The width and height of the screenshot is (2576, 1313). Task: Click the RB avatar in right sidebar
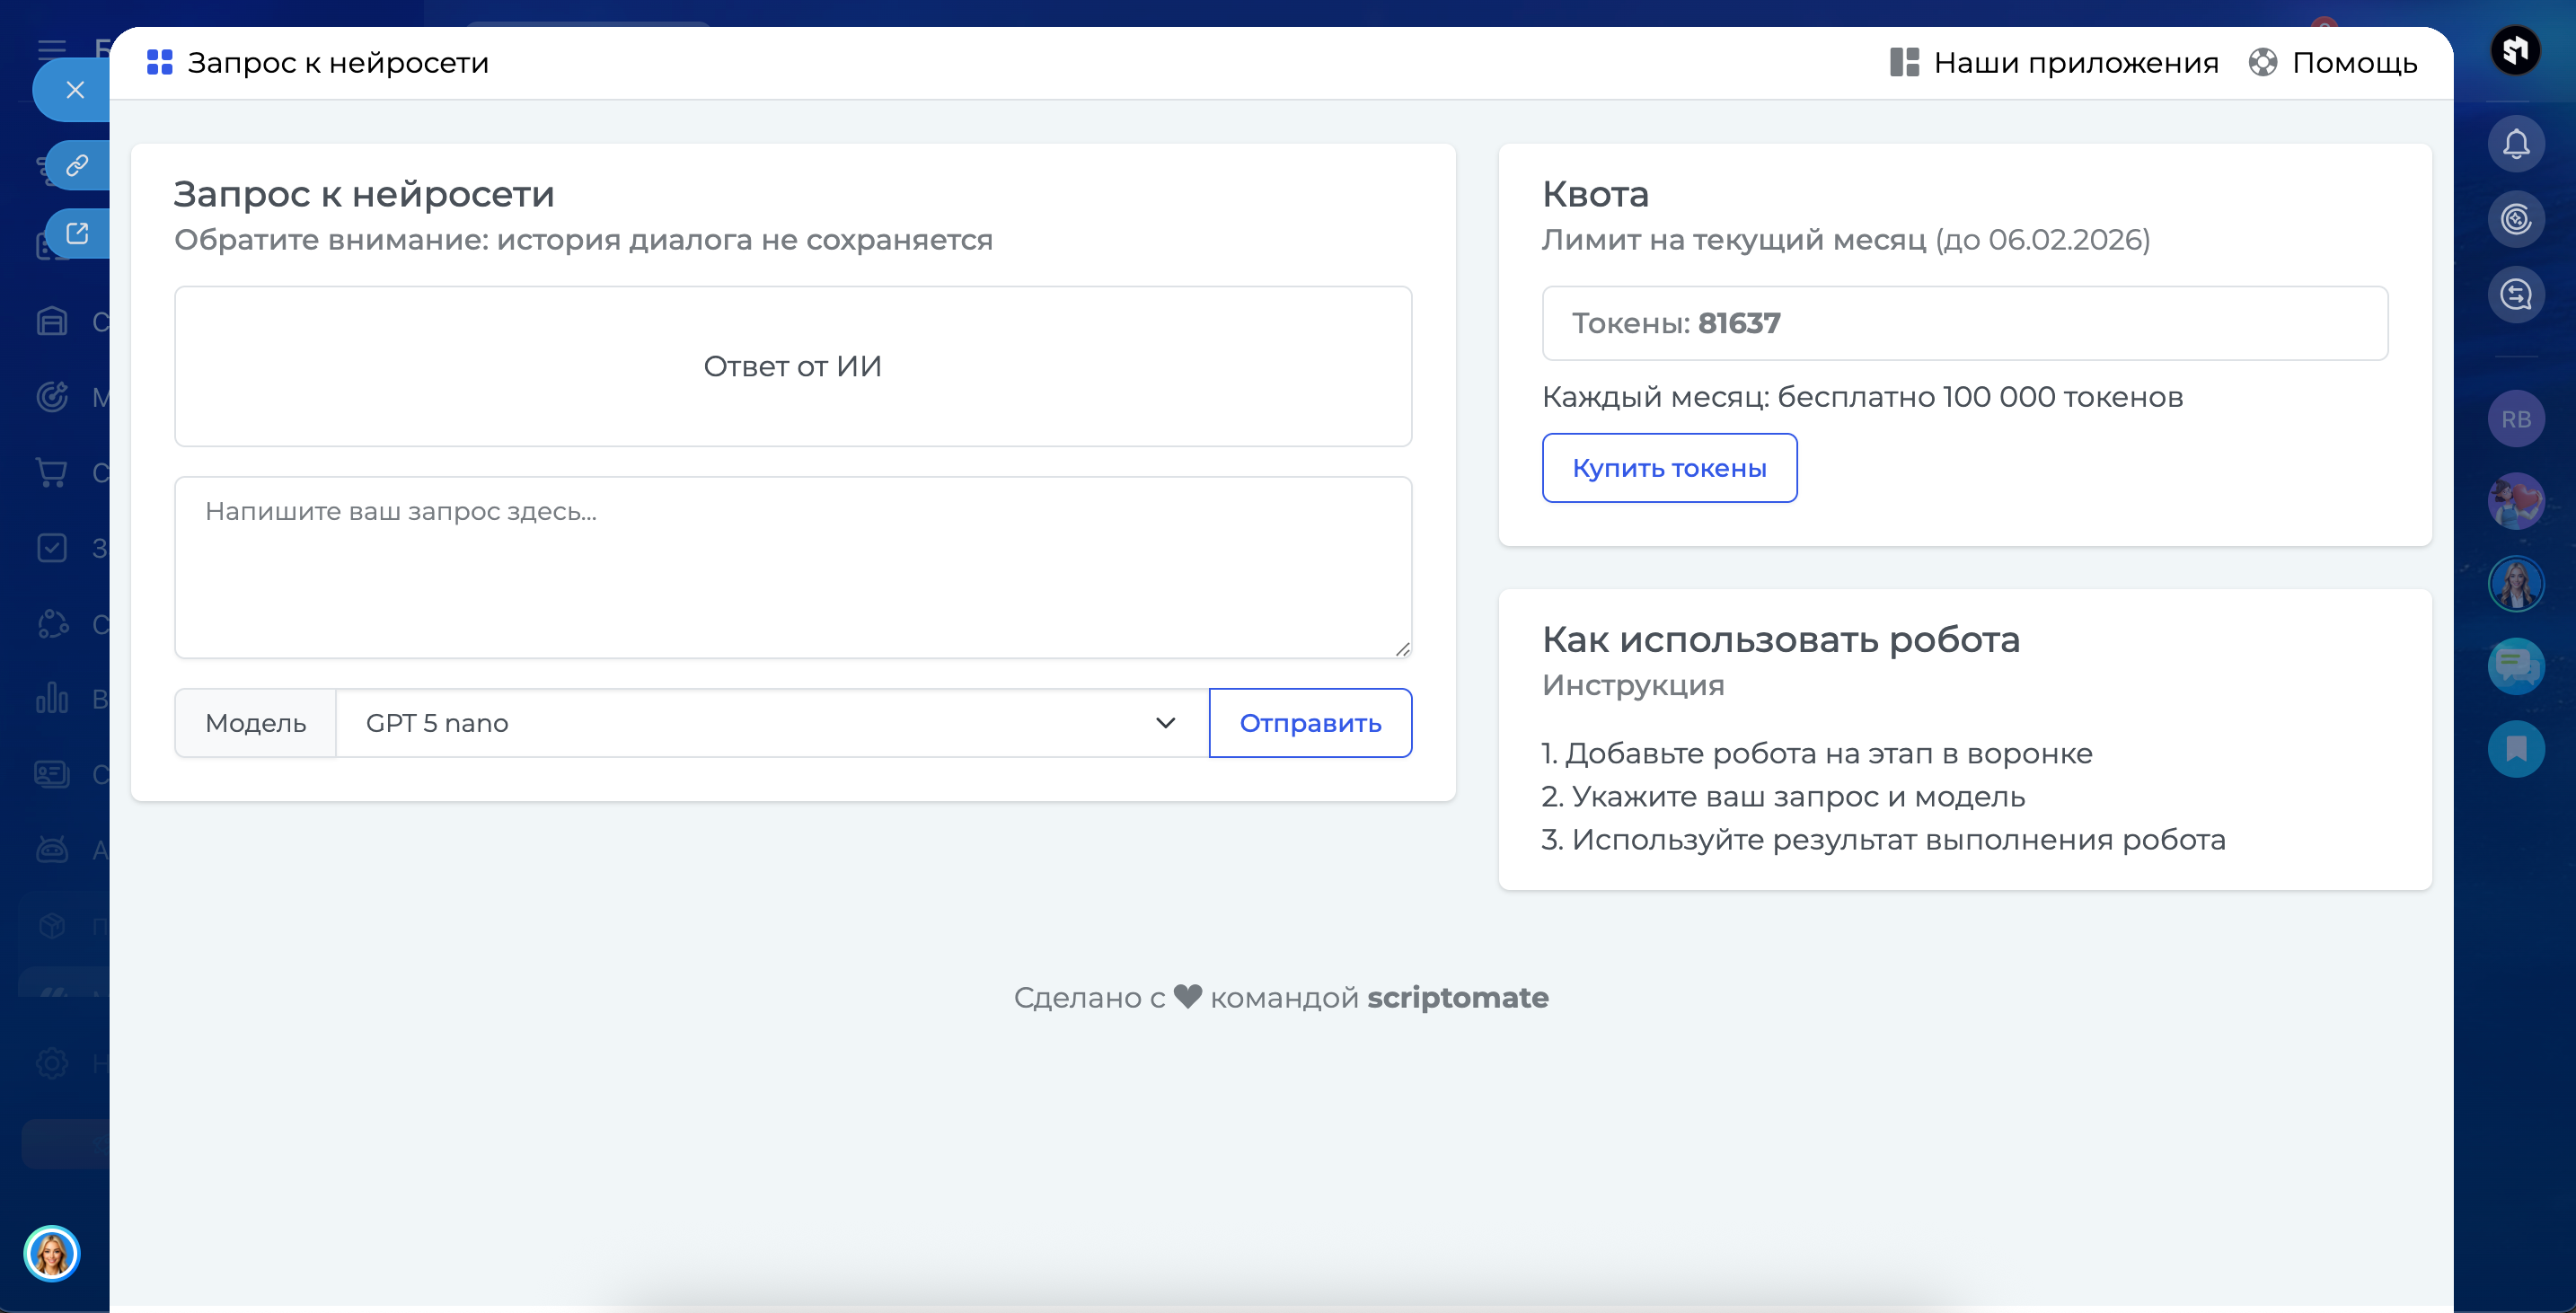tap(2515, 419)
